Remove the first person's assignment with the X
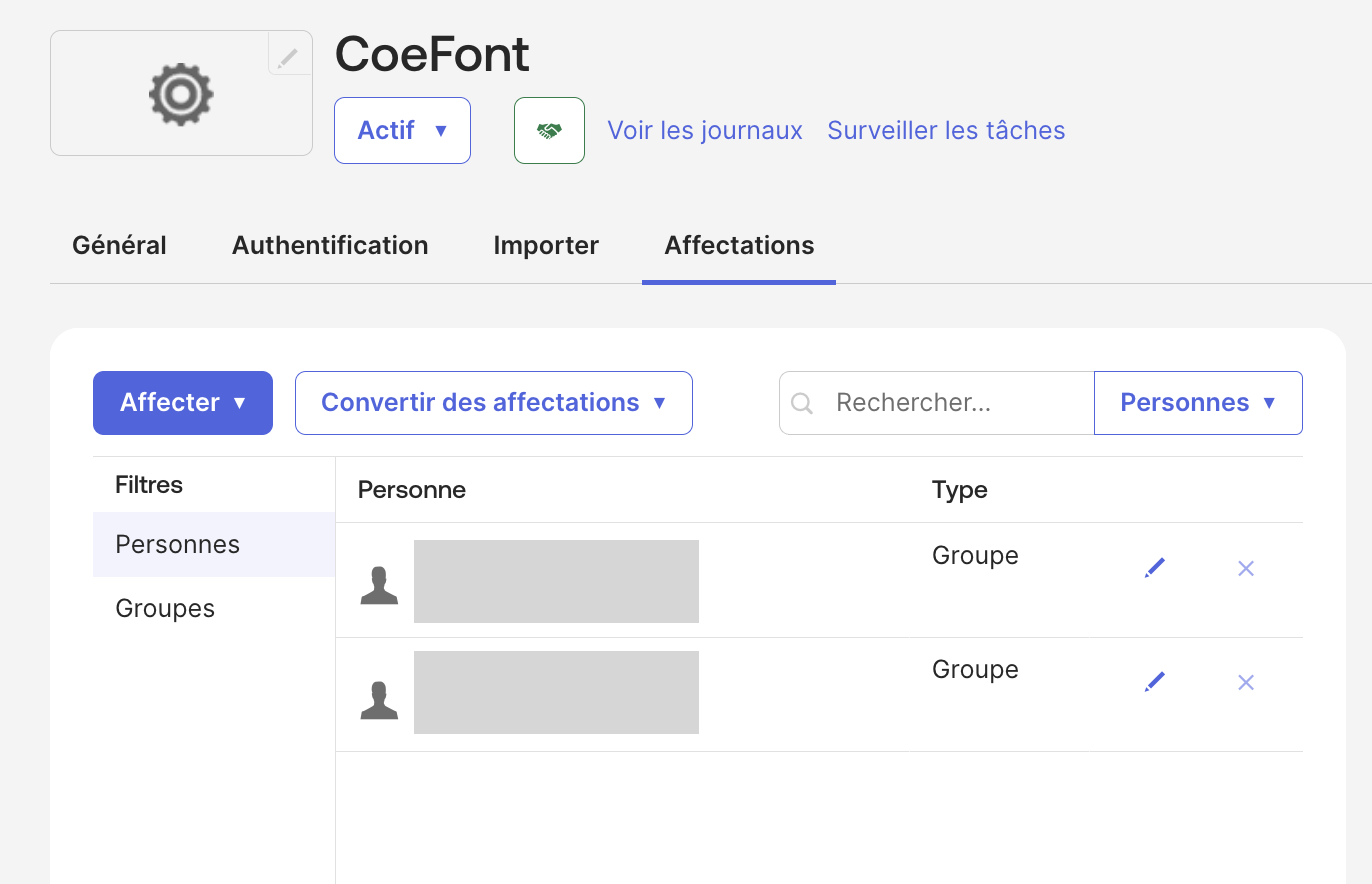The height and width of the screenshot is (884, 1372). coord(1246,568)
